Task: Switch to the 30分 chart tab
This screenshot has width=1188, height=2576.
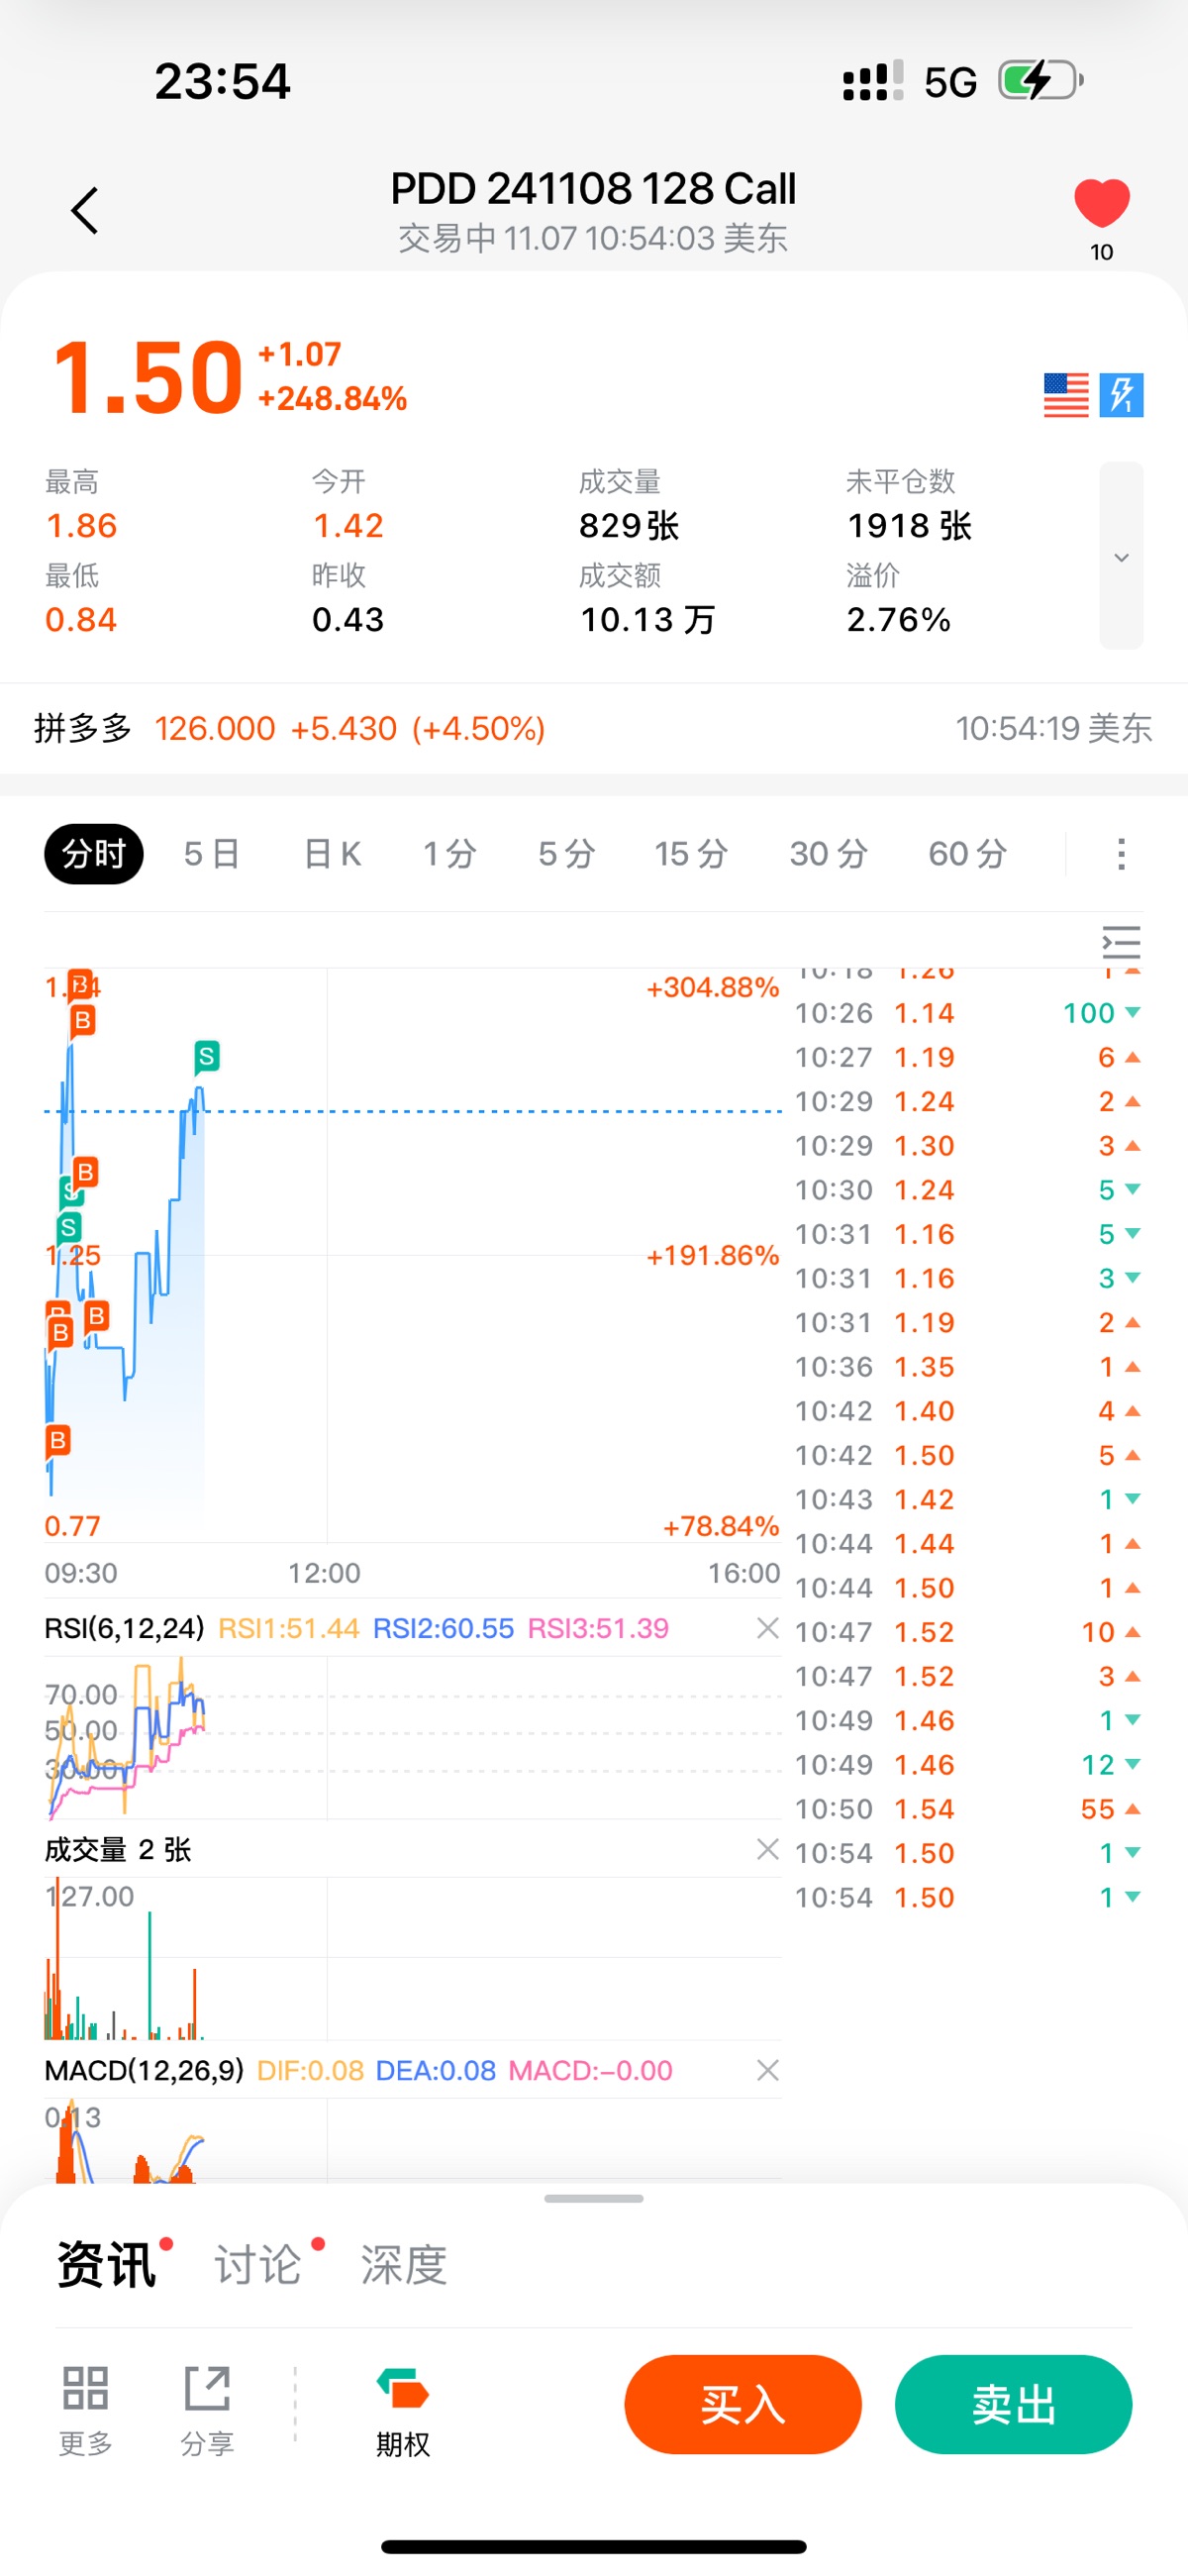Action: click(829, 853)
